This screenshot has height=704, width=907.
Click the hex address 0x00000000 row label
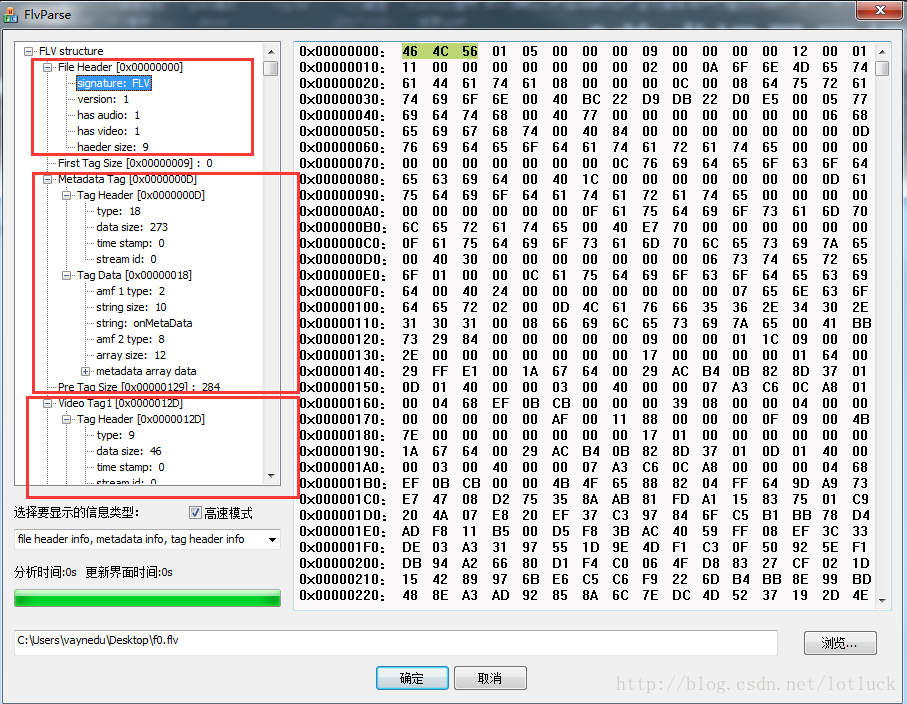coord(342,51)
